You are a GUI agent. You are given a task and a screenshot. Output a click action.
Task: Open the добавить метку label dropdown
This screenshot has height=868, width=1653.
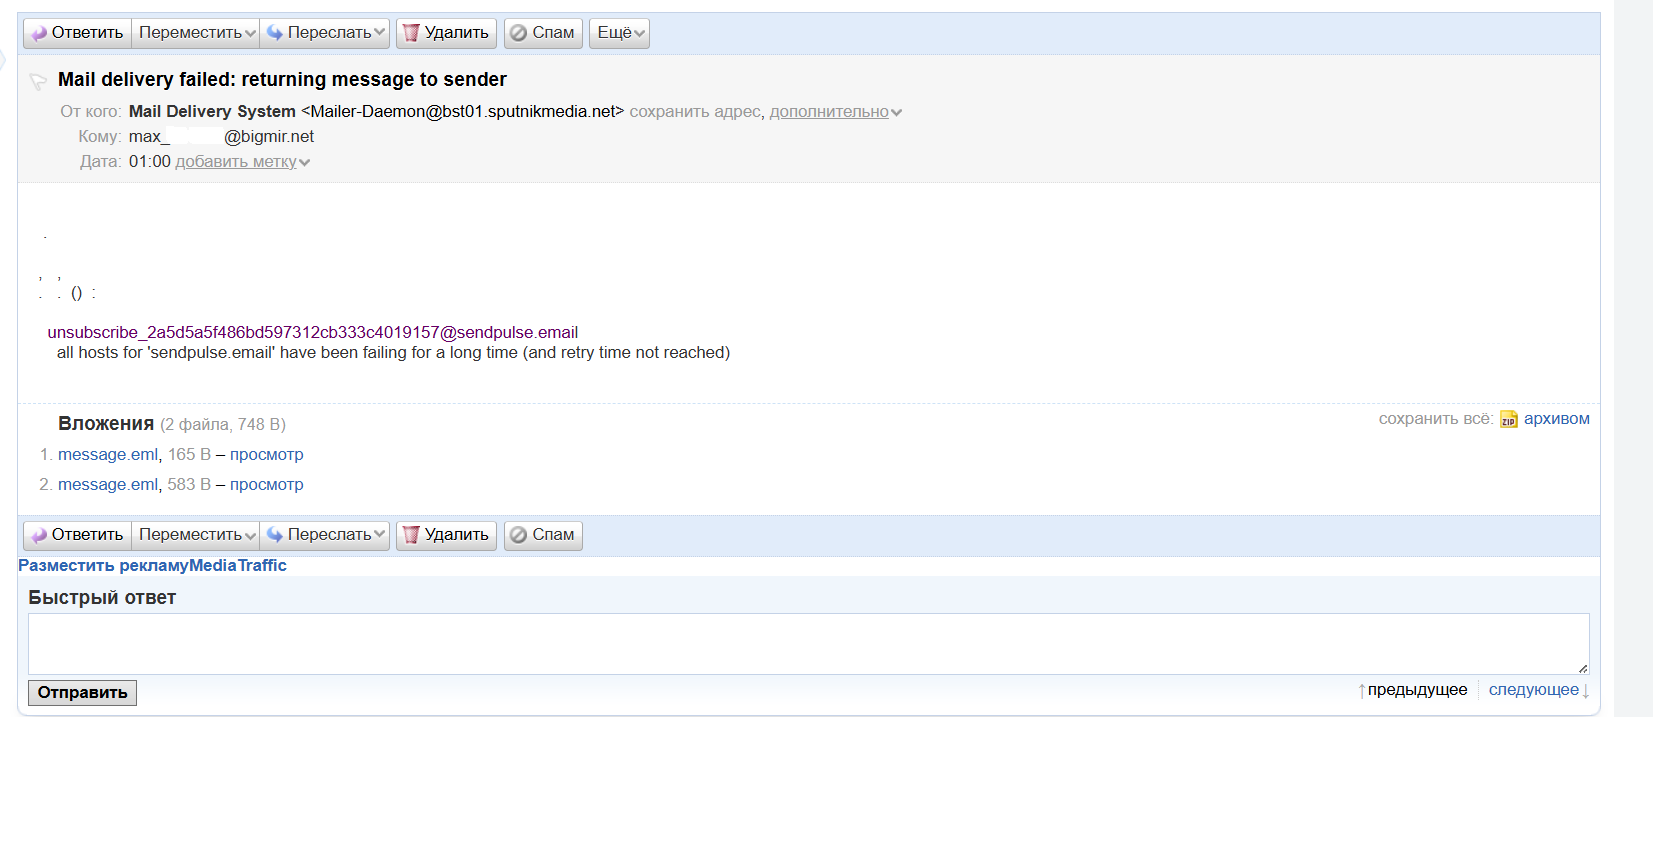click(x=241, y=162)
